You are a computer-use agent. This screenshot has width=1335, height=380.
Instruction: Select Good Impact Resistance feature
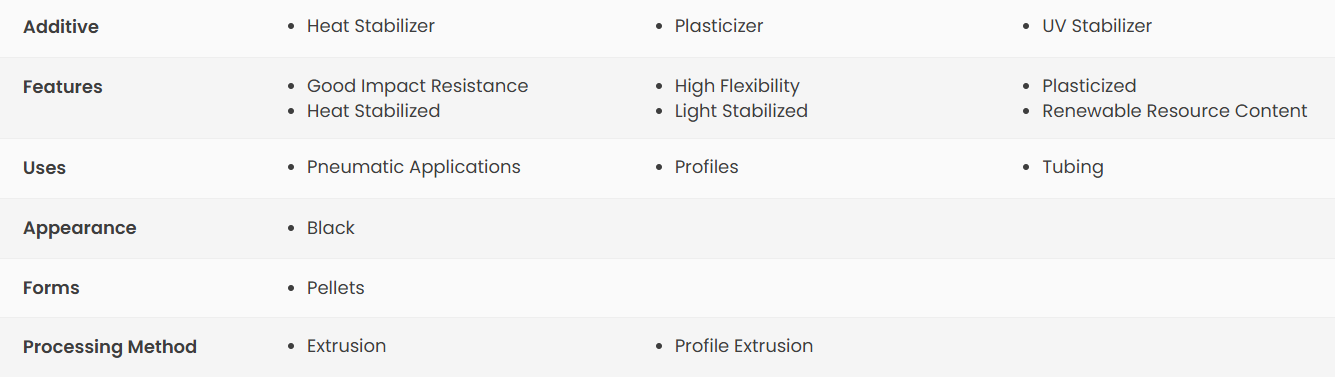(417, 86)
